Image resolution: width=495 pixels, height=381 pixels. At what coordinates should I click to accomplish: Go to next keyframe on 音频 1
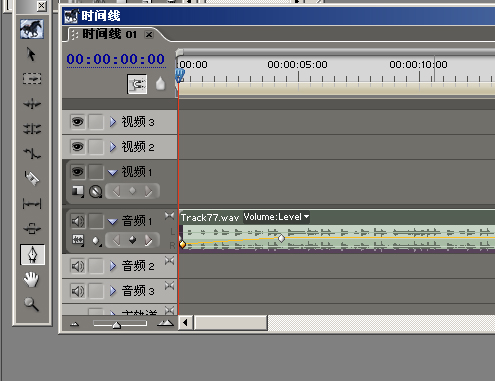pyautogui.click(x=149, y=240)
